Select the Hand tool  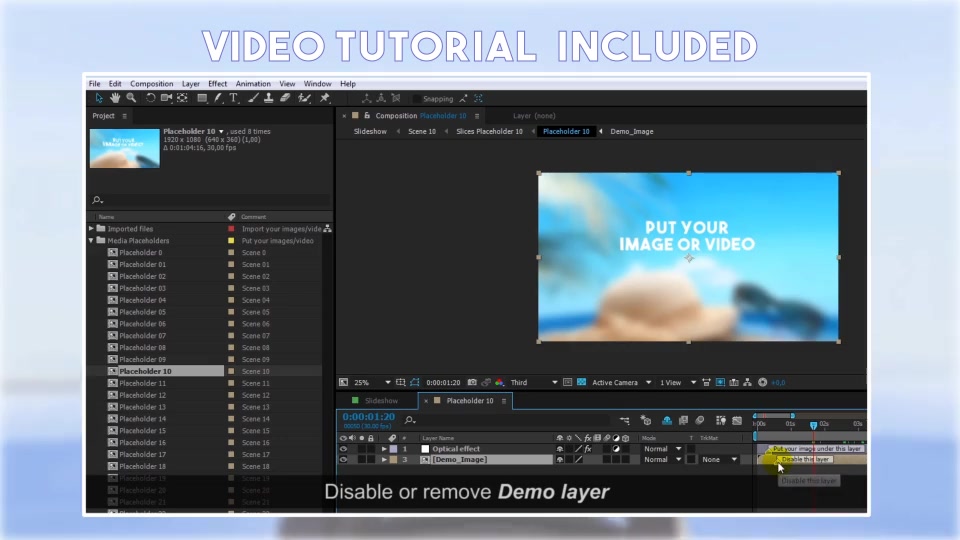coord(114,98)
